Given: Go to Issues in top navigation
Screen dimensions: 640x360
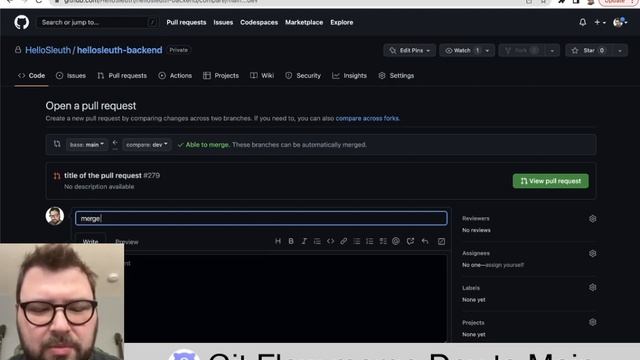Looking at the screenshot, I should pyautogui.click(x=223, y=22).
